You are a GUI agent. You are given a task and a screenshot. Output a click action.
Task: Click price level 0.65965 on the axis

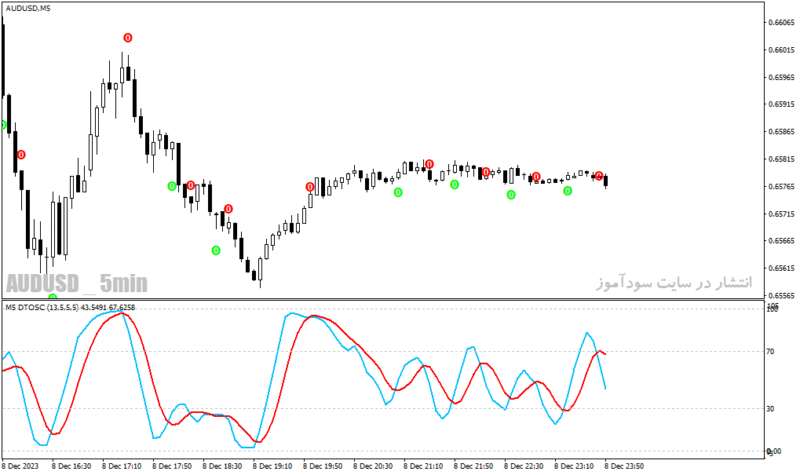[781, 78]
